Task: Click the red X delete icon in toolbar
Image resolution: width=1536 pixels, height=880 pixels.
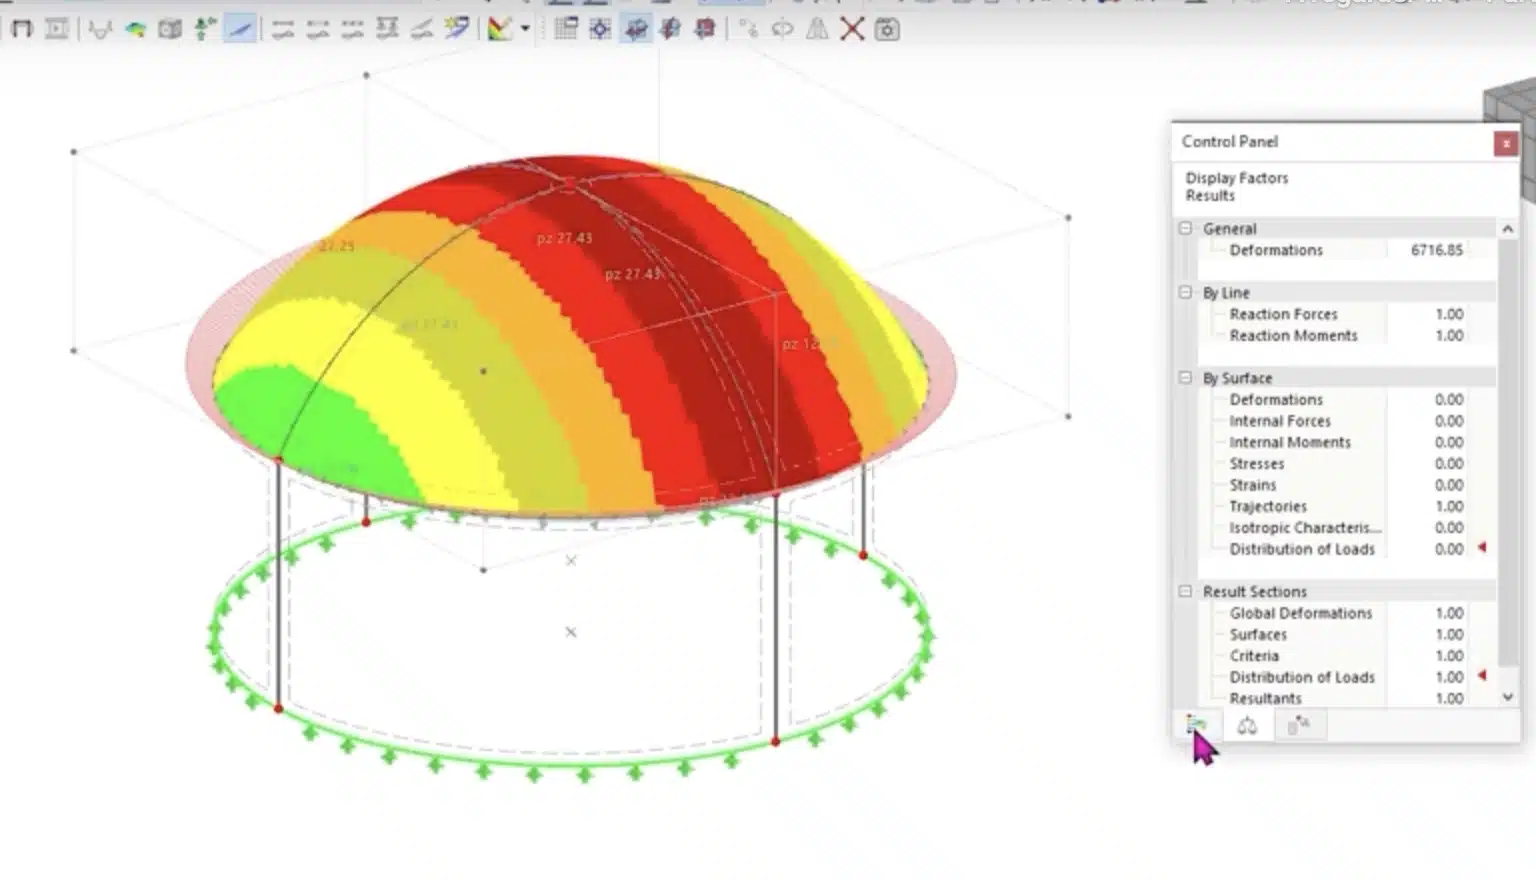Action: click(852, 29)
